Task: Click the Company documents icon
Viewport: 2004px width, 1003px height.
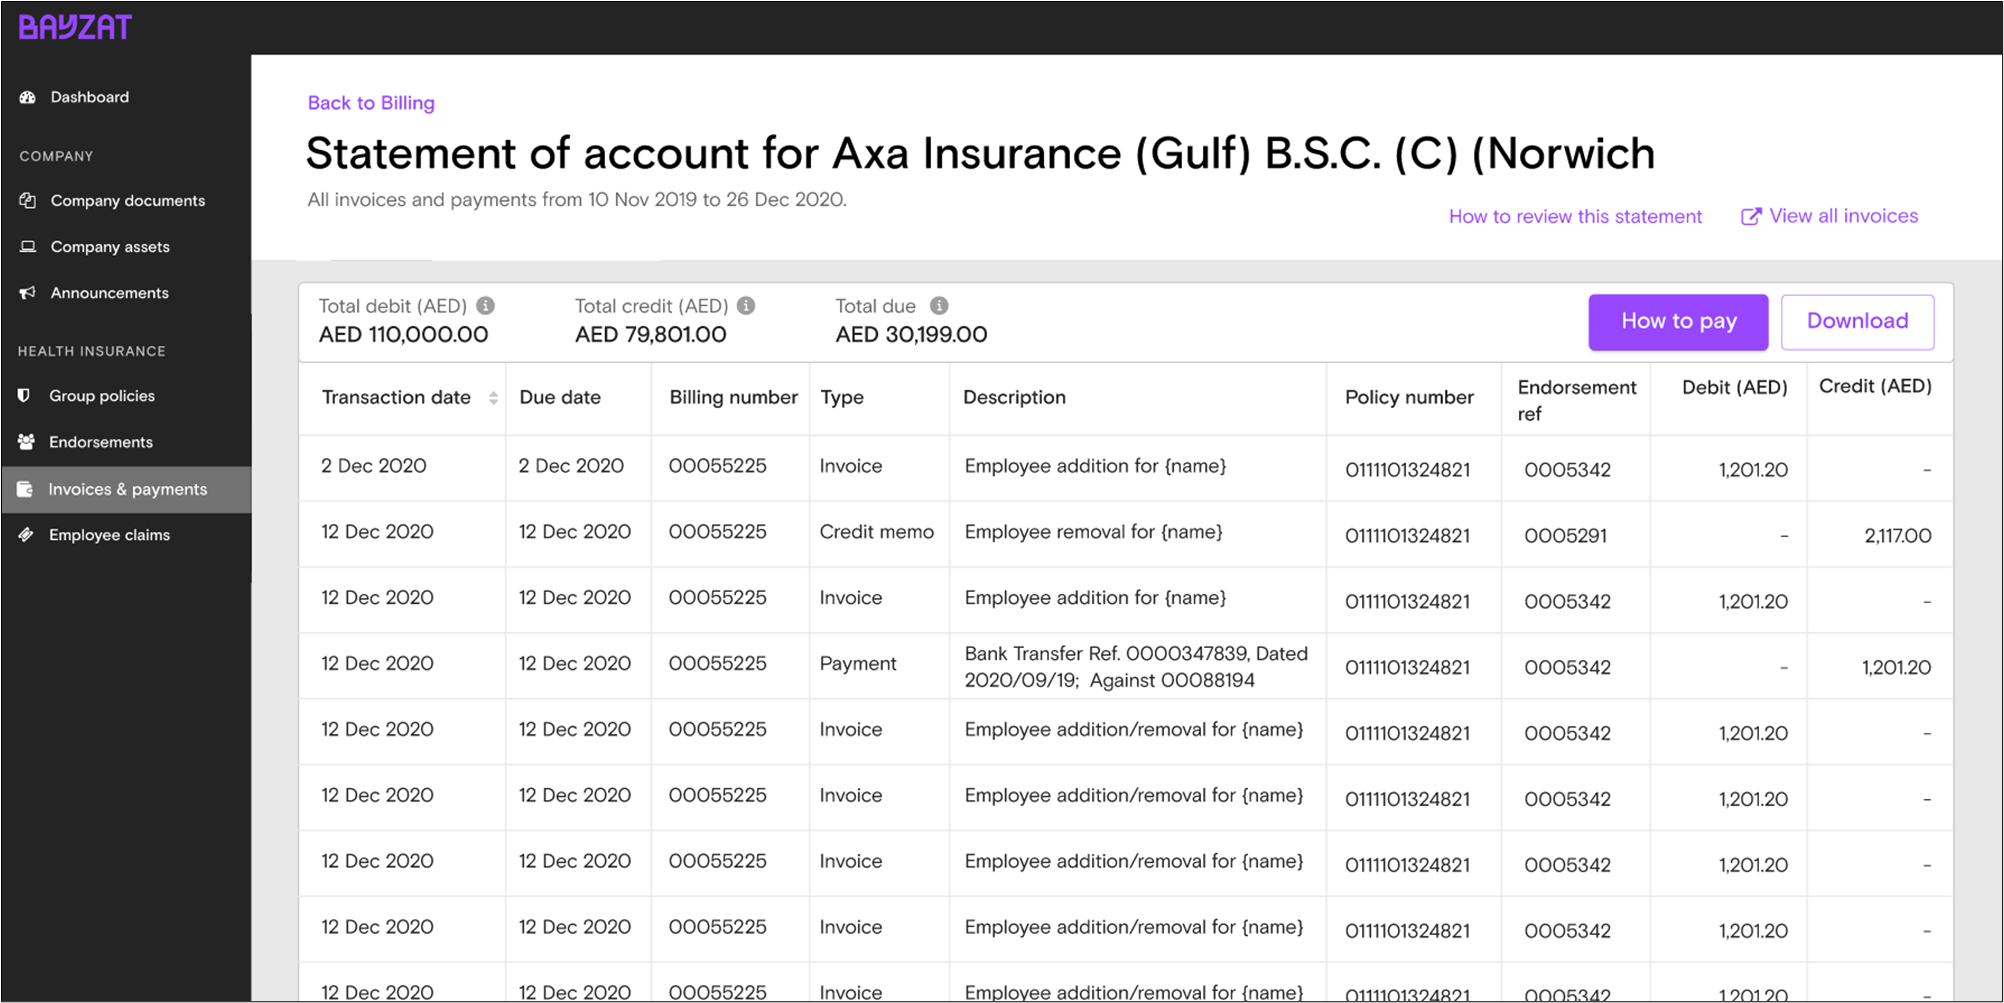Action: click(x=28, y=200)
